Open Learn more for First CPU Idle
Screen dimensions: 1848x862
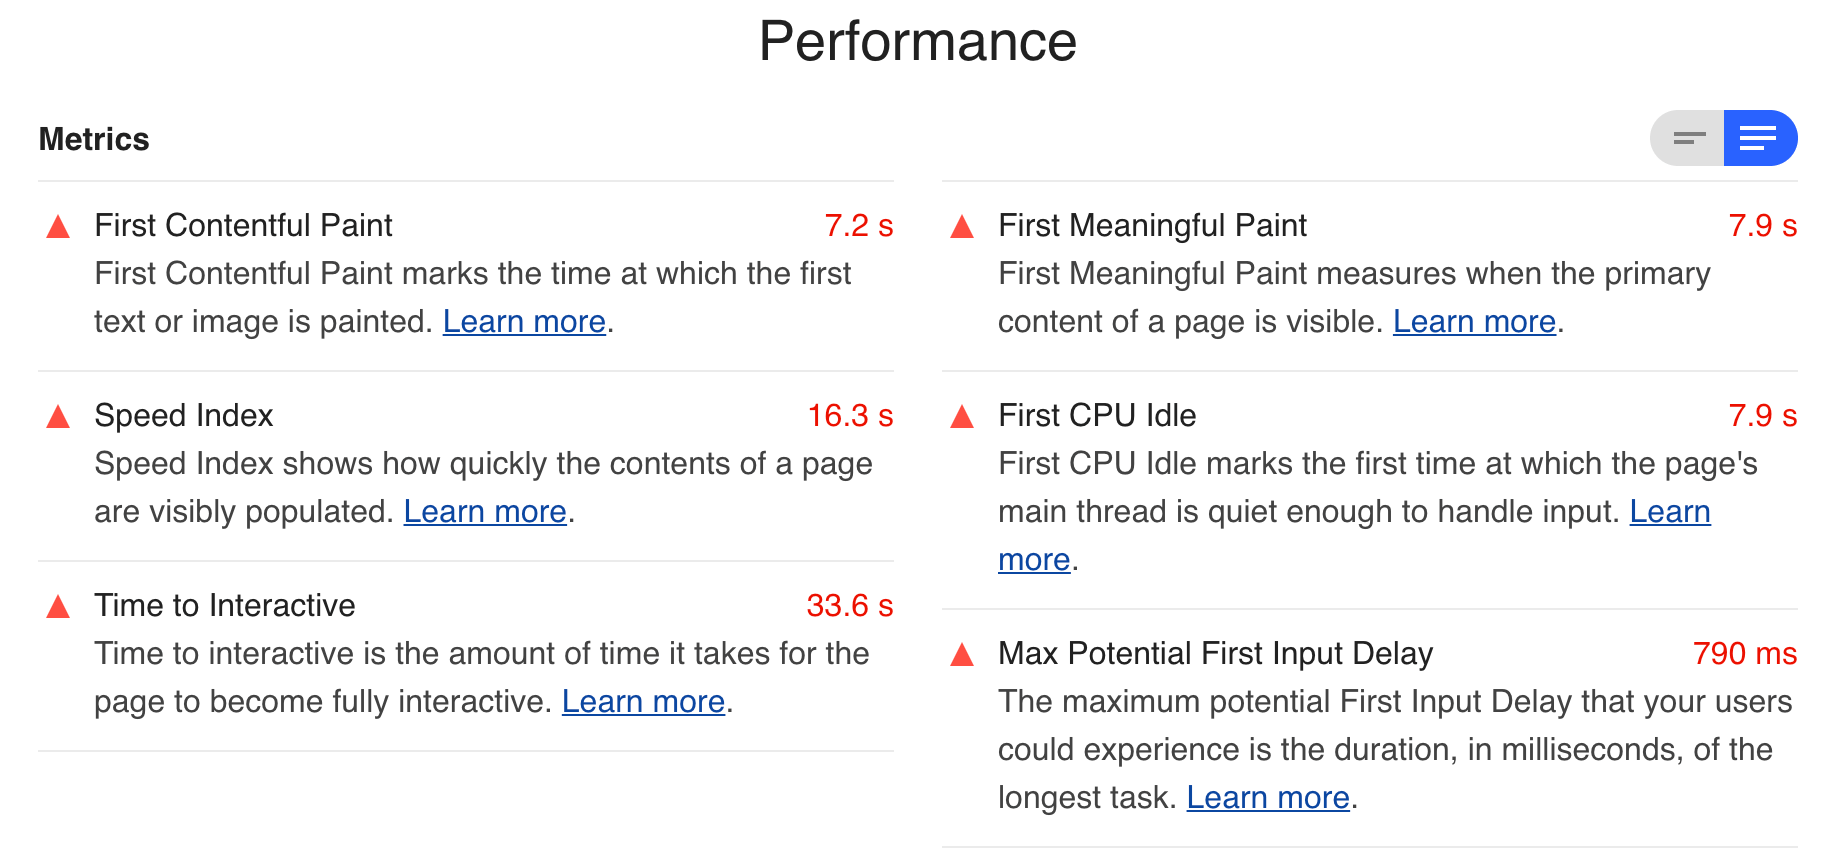pyautogui.click(x=1669, y=512)
